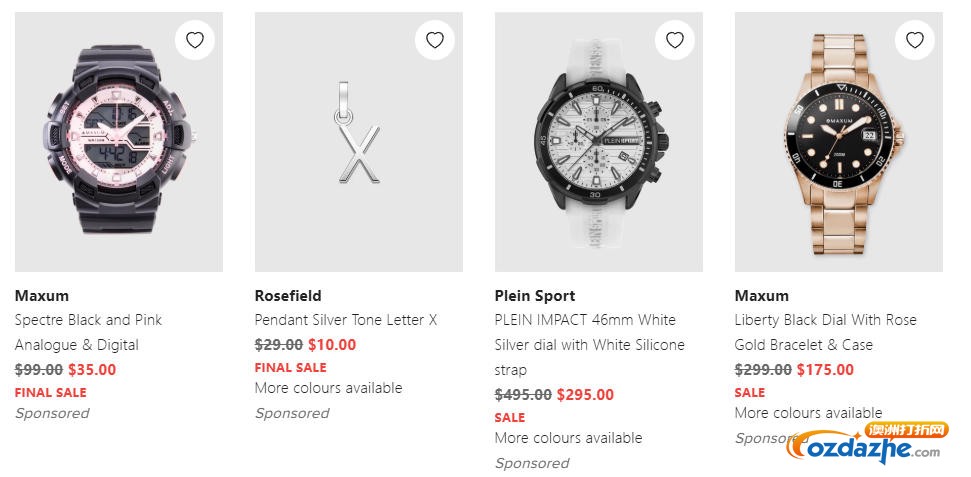Viewport: 971px width, 477px height.
Task: Add Rosefield Letter X pendant to wishlist
Action: pyautogui.click(x=435, y=40)
